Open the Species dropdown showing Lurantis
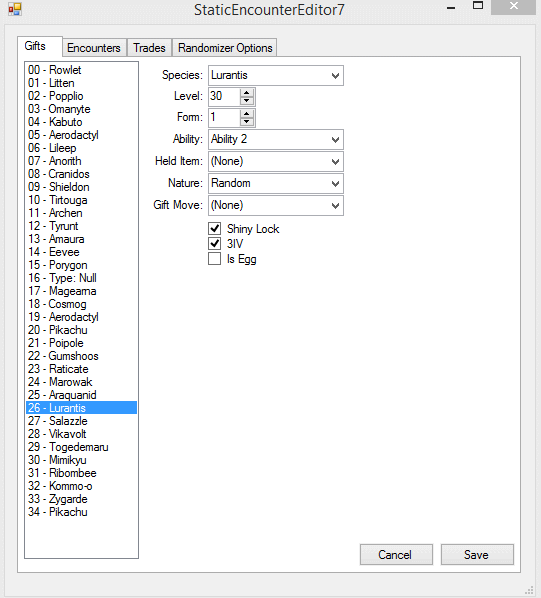The height and width of the screenshot is (598, 541). (x=276, y=76)
